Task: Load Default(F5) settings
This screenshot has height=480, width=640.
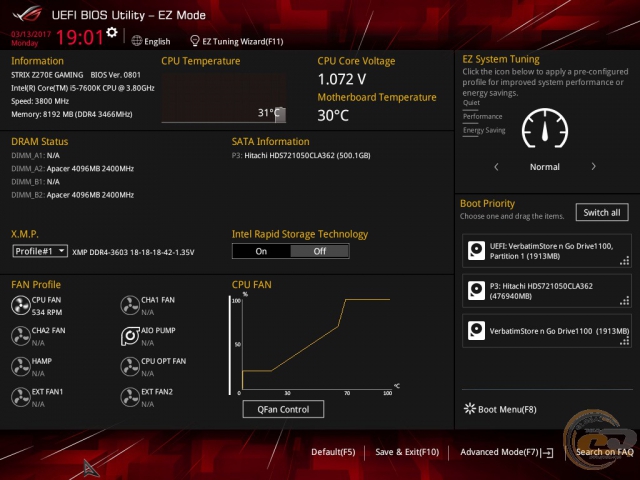Action: [333, 452]
